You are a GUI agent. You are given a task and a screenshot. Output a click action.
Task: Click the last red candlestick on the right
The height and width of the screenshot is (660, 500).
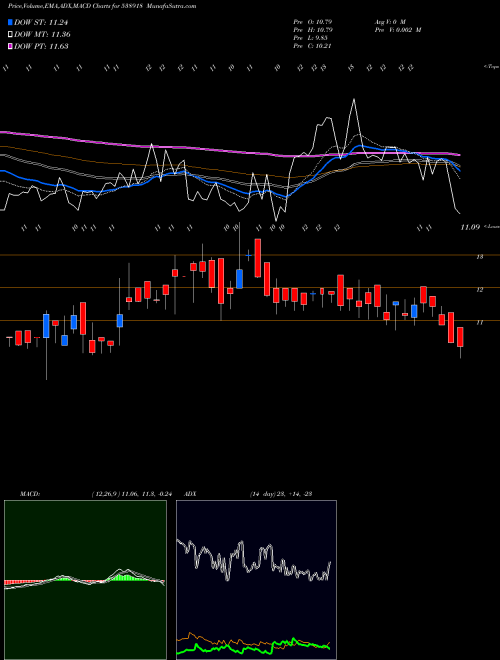click(460, 337)
